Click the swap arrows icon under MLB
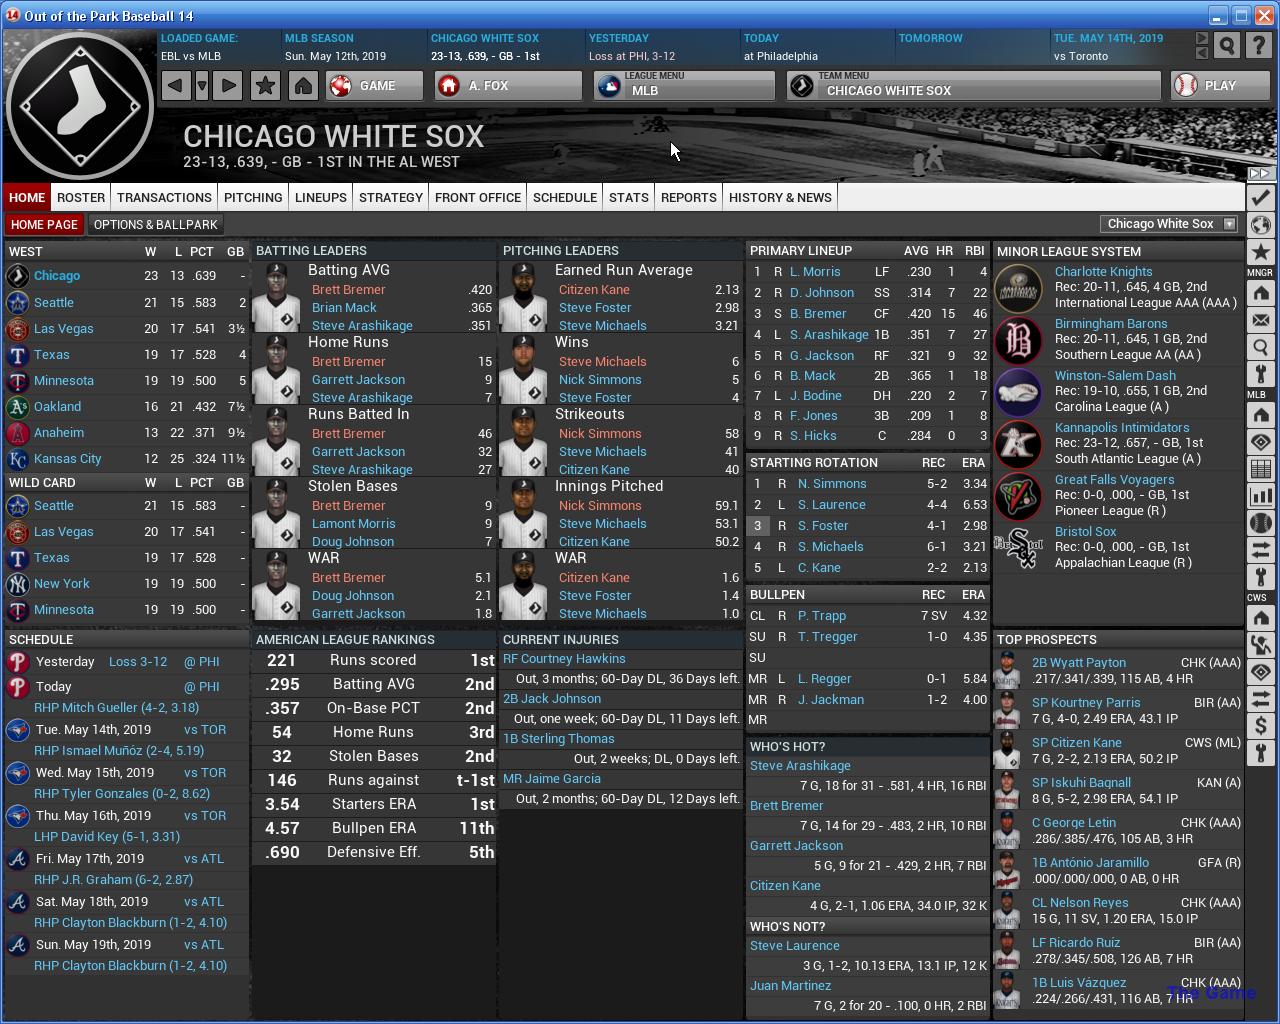Image resolution: width=1280 pixels, height=1024 pixels. click(x=1260, y=550)
